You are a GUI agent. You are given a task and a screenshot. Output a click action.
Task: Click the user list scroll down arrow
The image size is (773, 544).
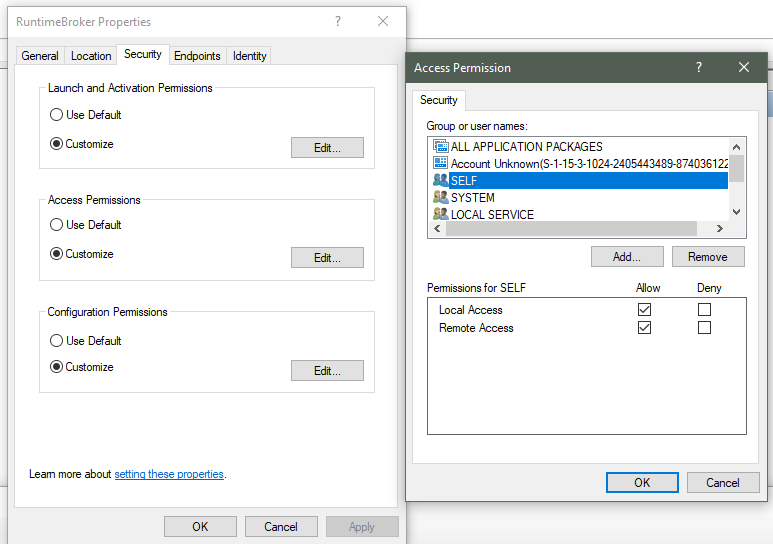tap(737, 212)
